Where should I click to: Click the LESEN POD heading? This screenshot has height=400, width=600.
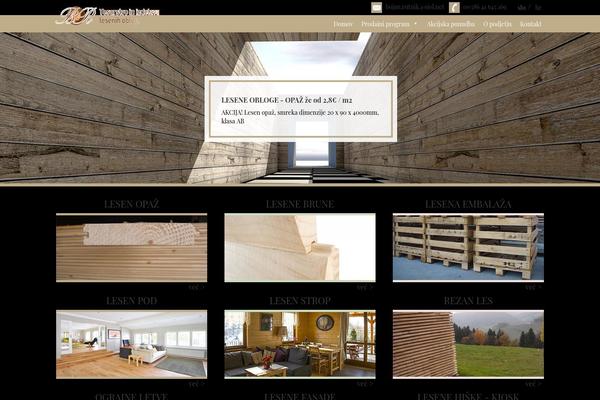(x=131, y=301)
